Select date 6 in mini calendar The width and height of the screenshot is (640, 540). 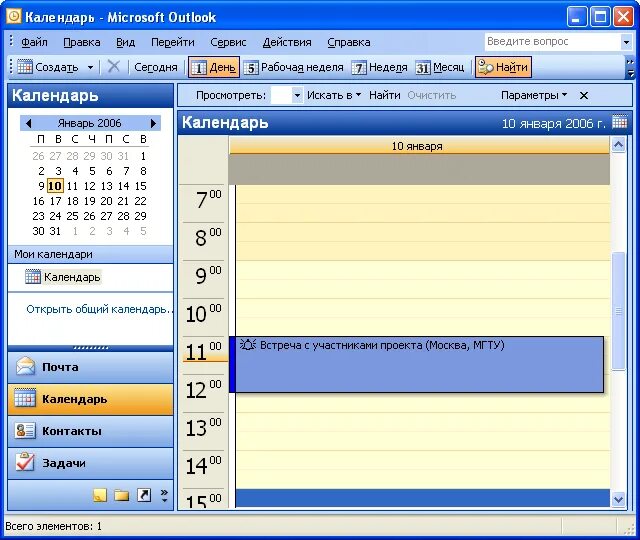(x=109, y=171)
